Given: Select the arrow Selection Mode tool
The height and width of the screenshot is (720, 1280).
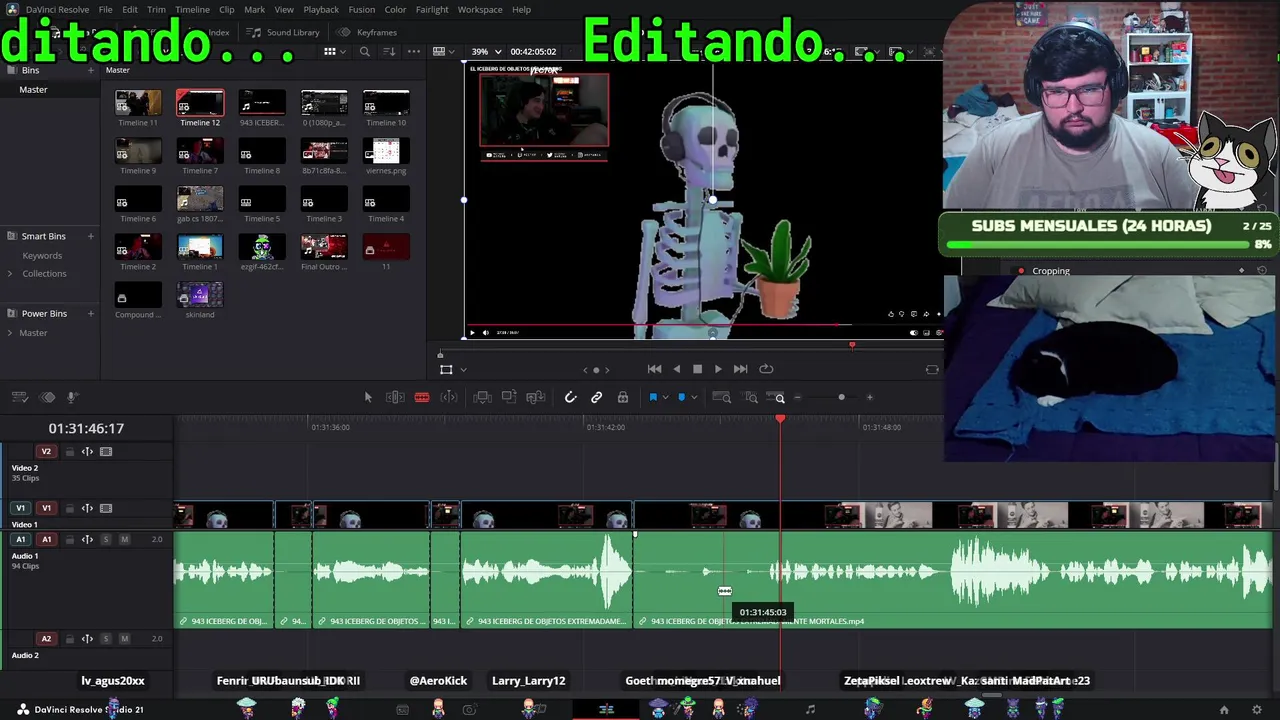Looking at the screenshot, I should (368, 398).
